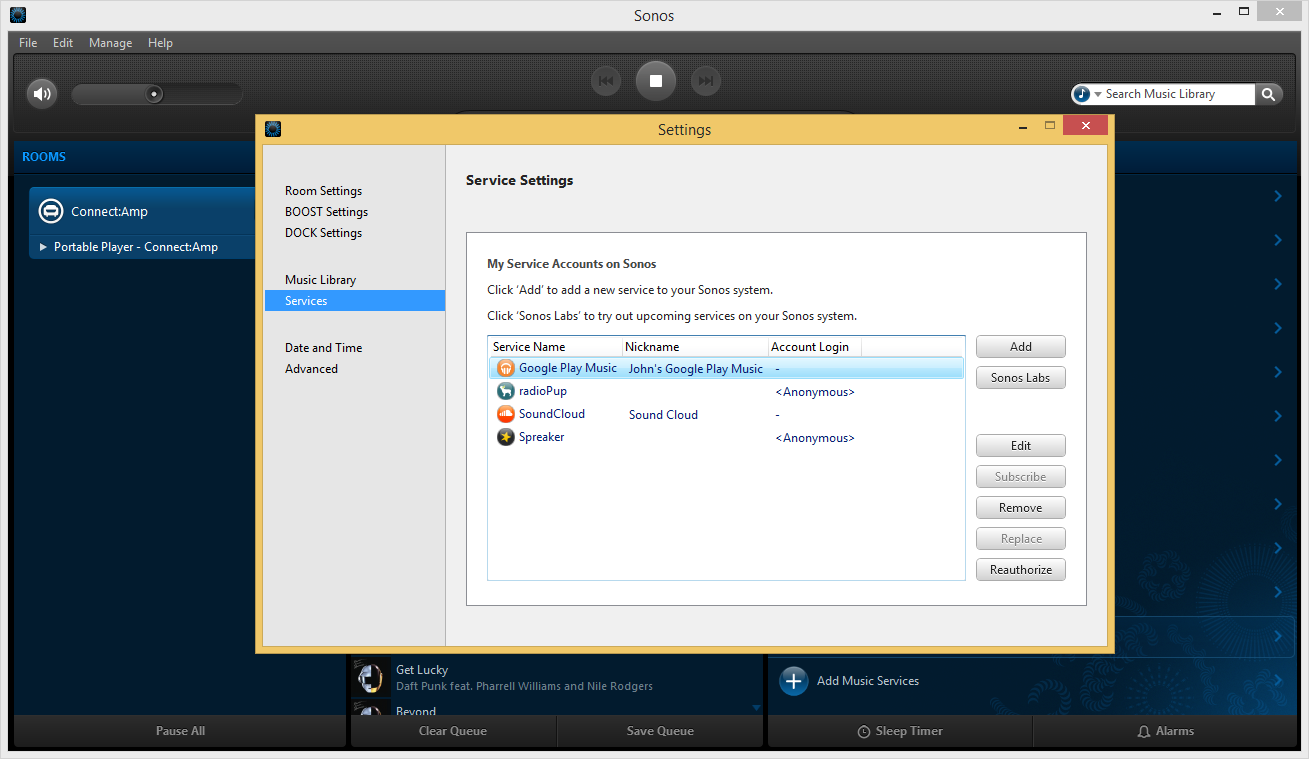Select the Google Play Music service name
This screenshot has width=1309, height=759.
[x=568, y=368]
